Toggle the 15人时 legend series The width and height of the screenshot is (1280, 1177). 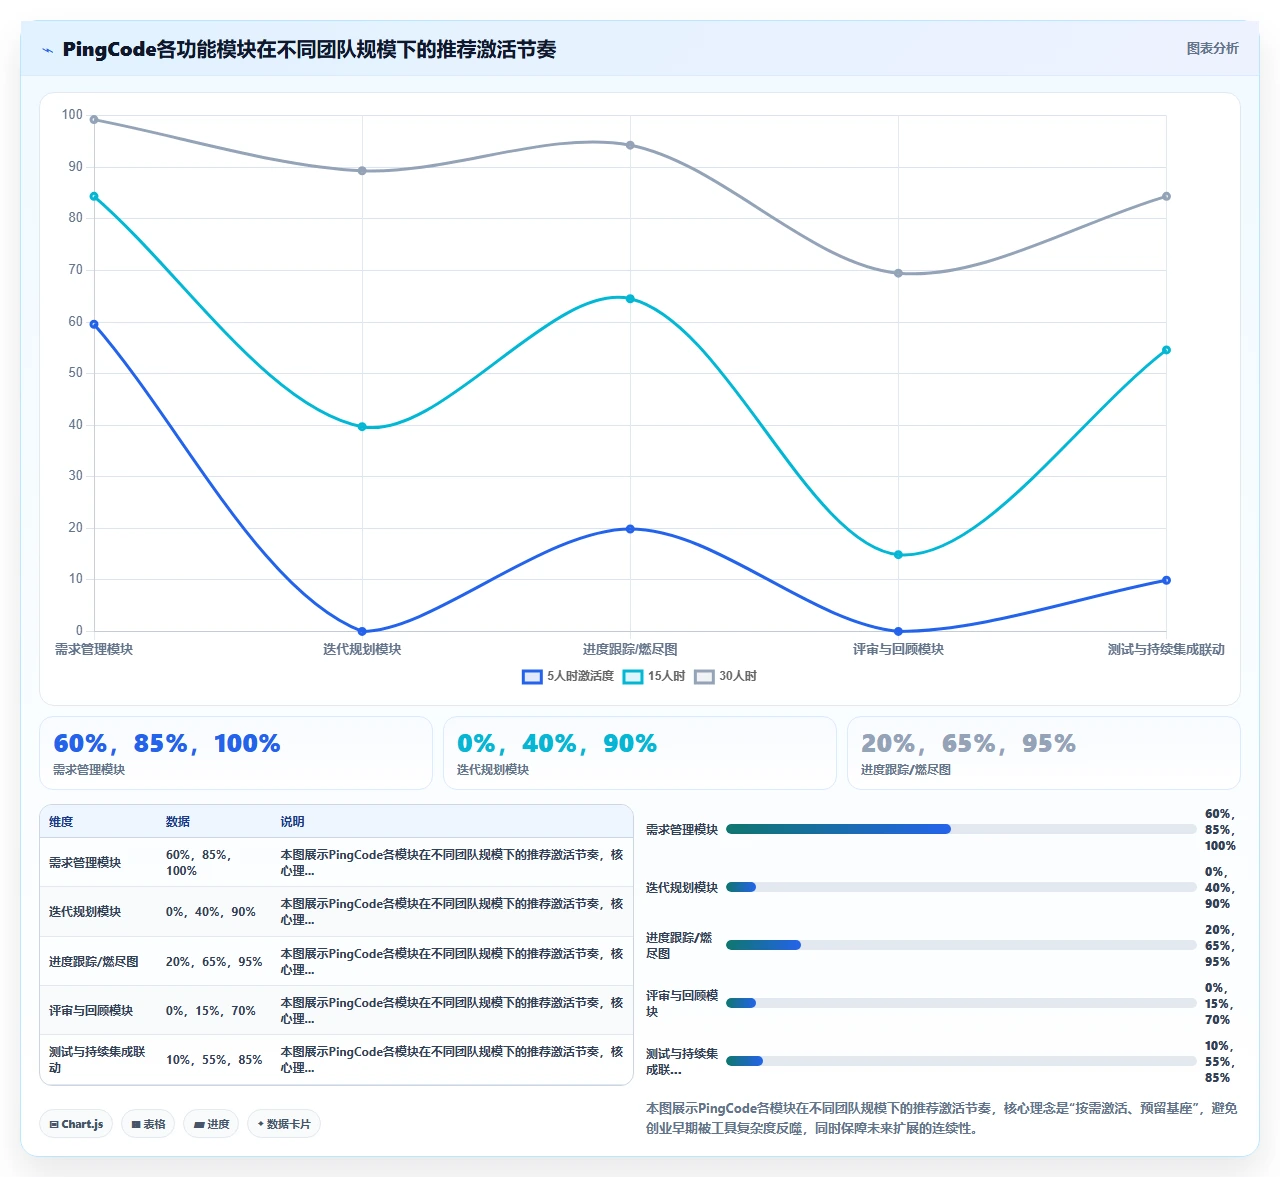[654, 677]
